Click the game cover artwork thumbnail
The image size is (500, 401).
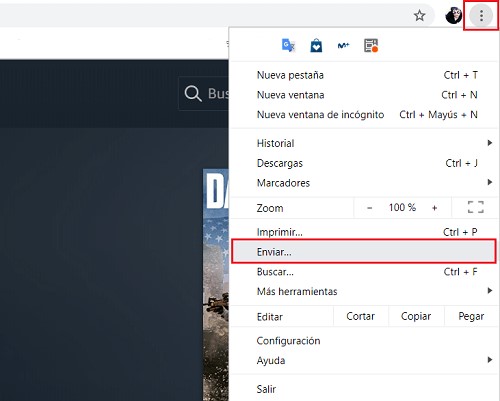[x=216, y=285]
